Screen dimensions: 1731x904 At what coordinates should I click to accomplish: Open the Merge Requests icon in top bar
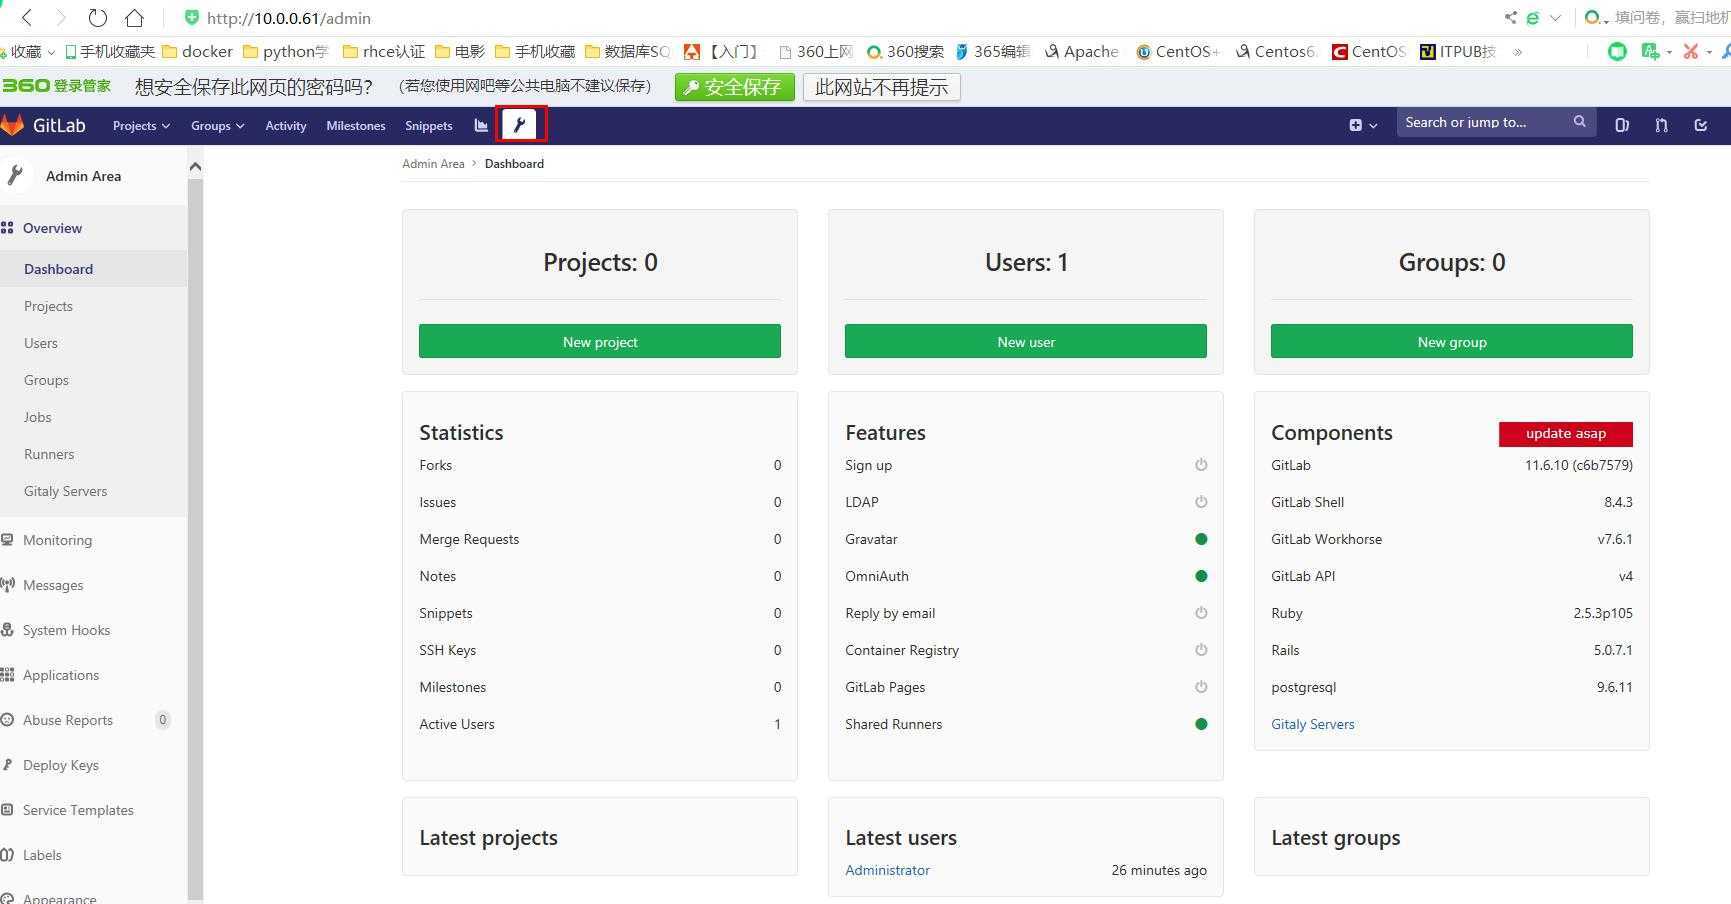pos(1661,125)
